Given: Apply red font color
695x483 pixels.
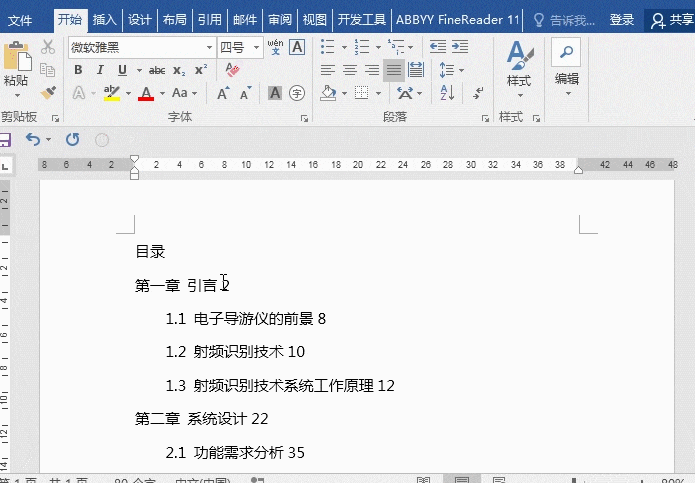Looking at the screenshot, I should [x=146, y=93].
